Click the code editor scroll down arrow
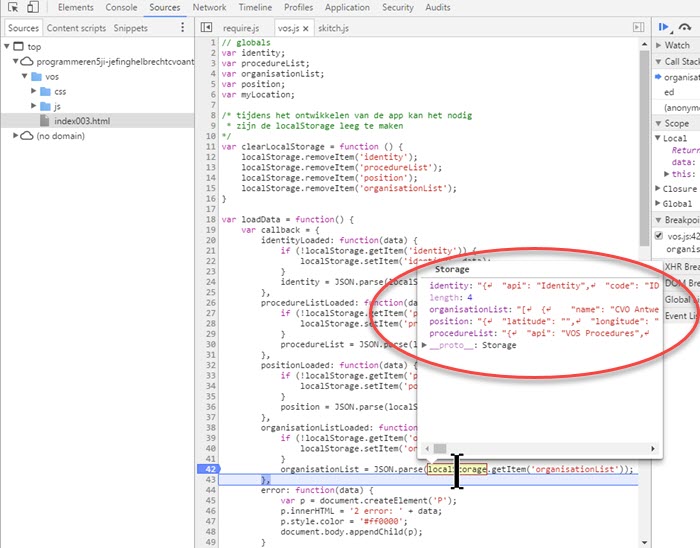This screenshot has height=548, width=700. [x=644, y=542]
